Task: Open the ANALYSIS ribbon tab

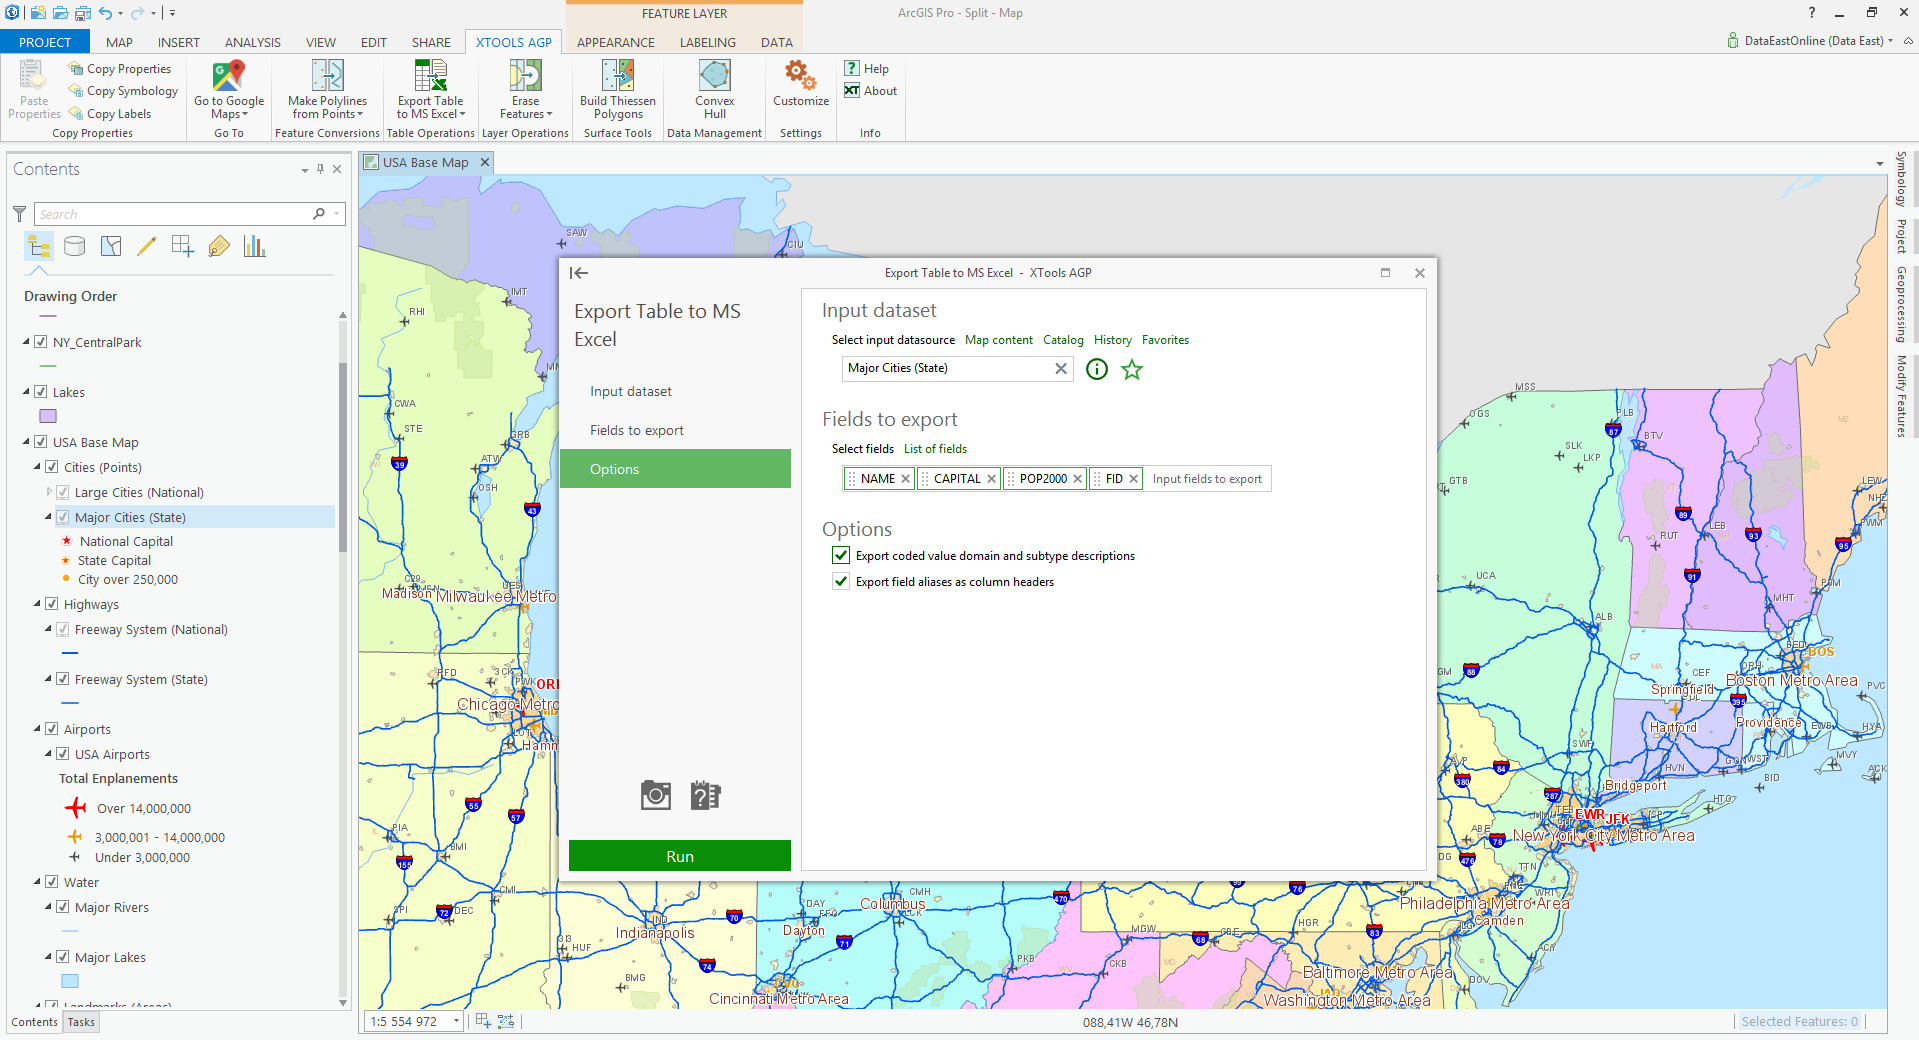Action: [252, 42]
